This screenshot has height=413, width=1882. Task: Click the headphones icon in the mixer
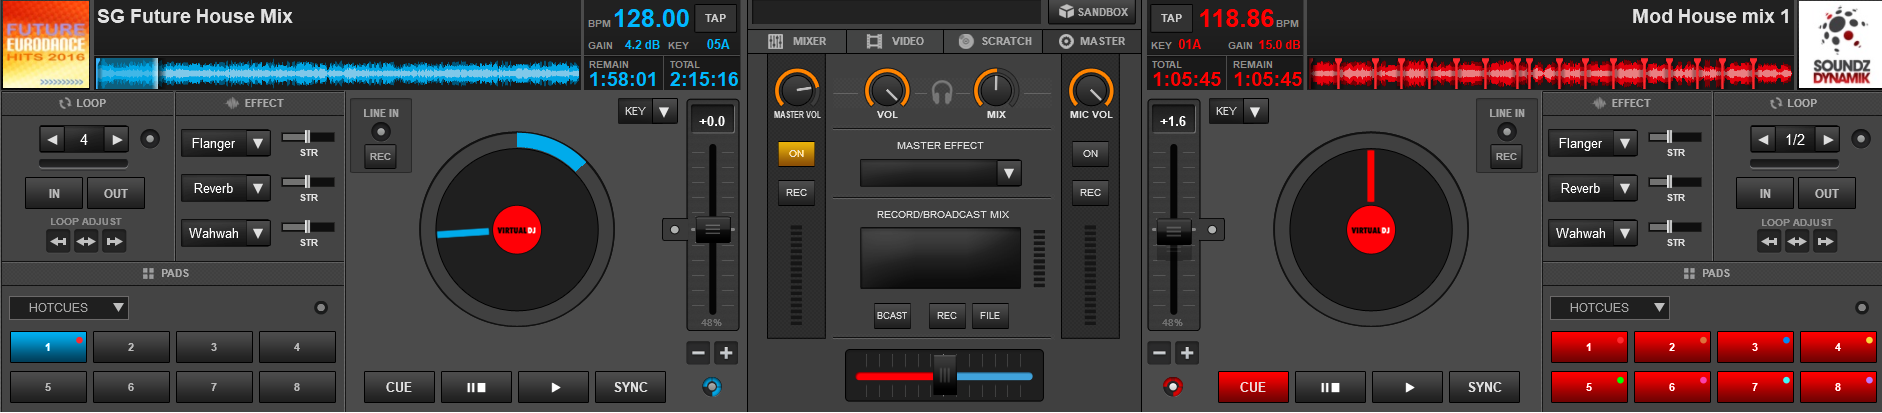(941, 93)
